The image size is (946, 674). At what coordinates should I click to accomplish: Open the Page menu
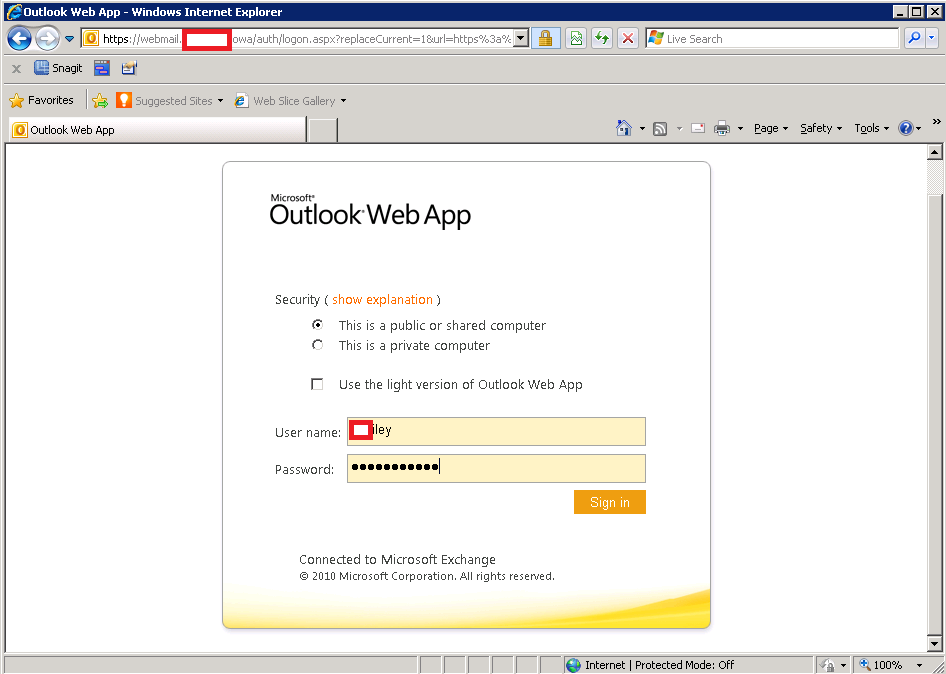coord(771,129)
